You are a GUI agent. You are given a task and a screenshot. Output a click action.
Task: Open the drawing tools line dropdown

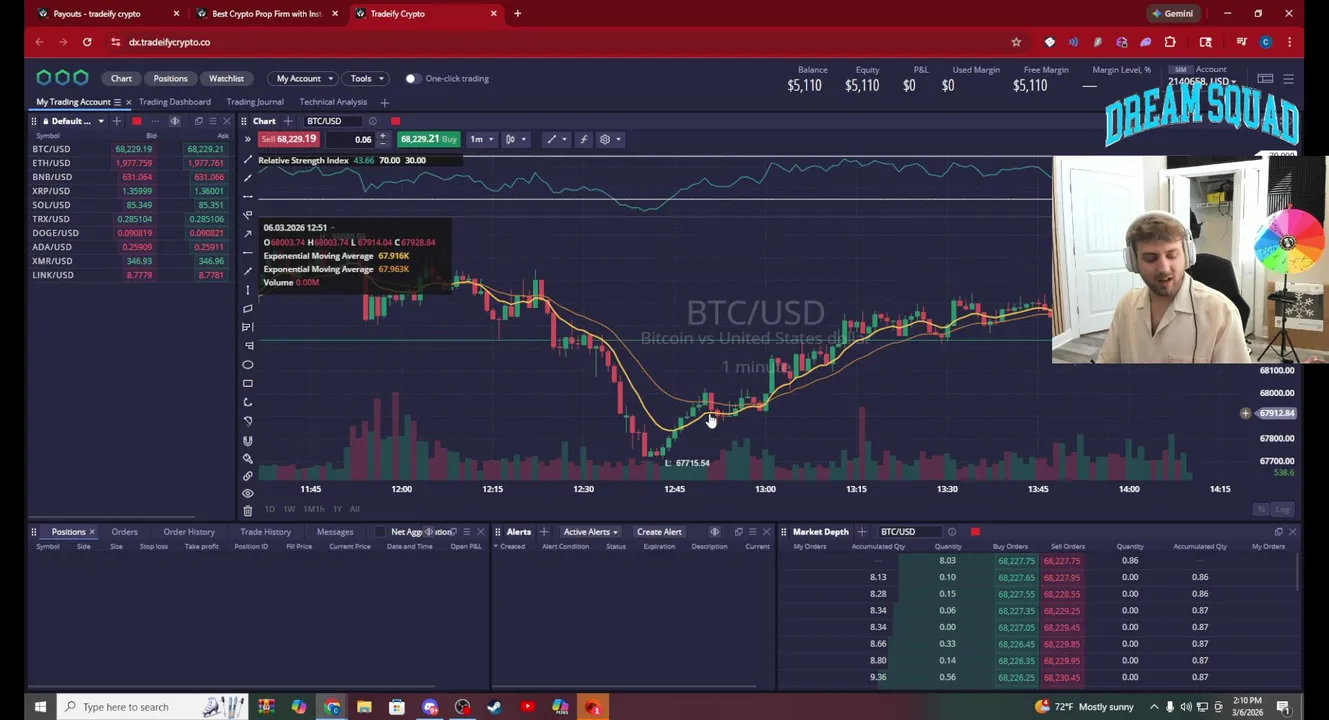pyautogui.click(x=556, y=139)
